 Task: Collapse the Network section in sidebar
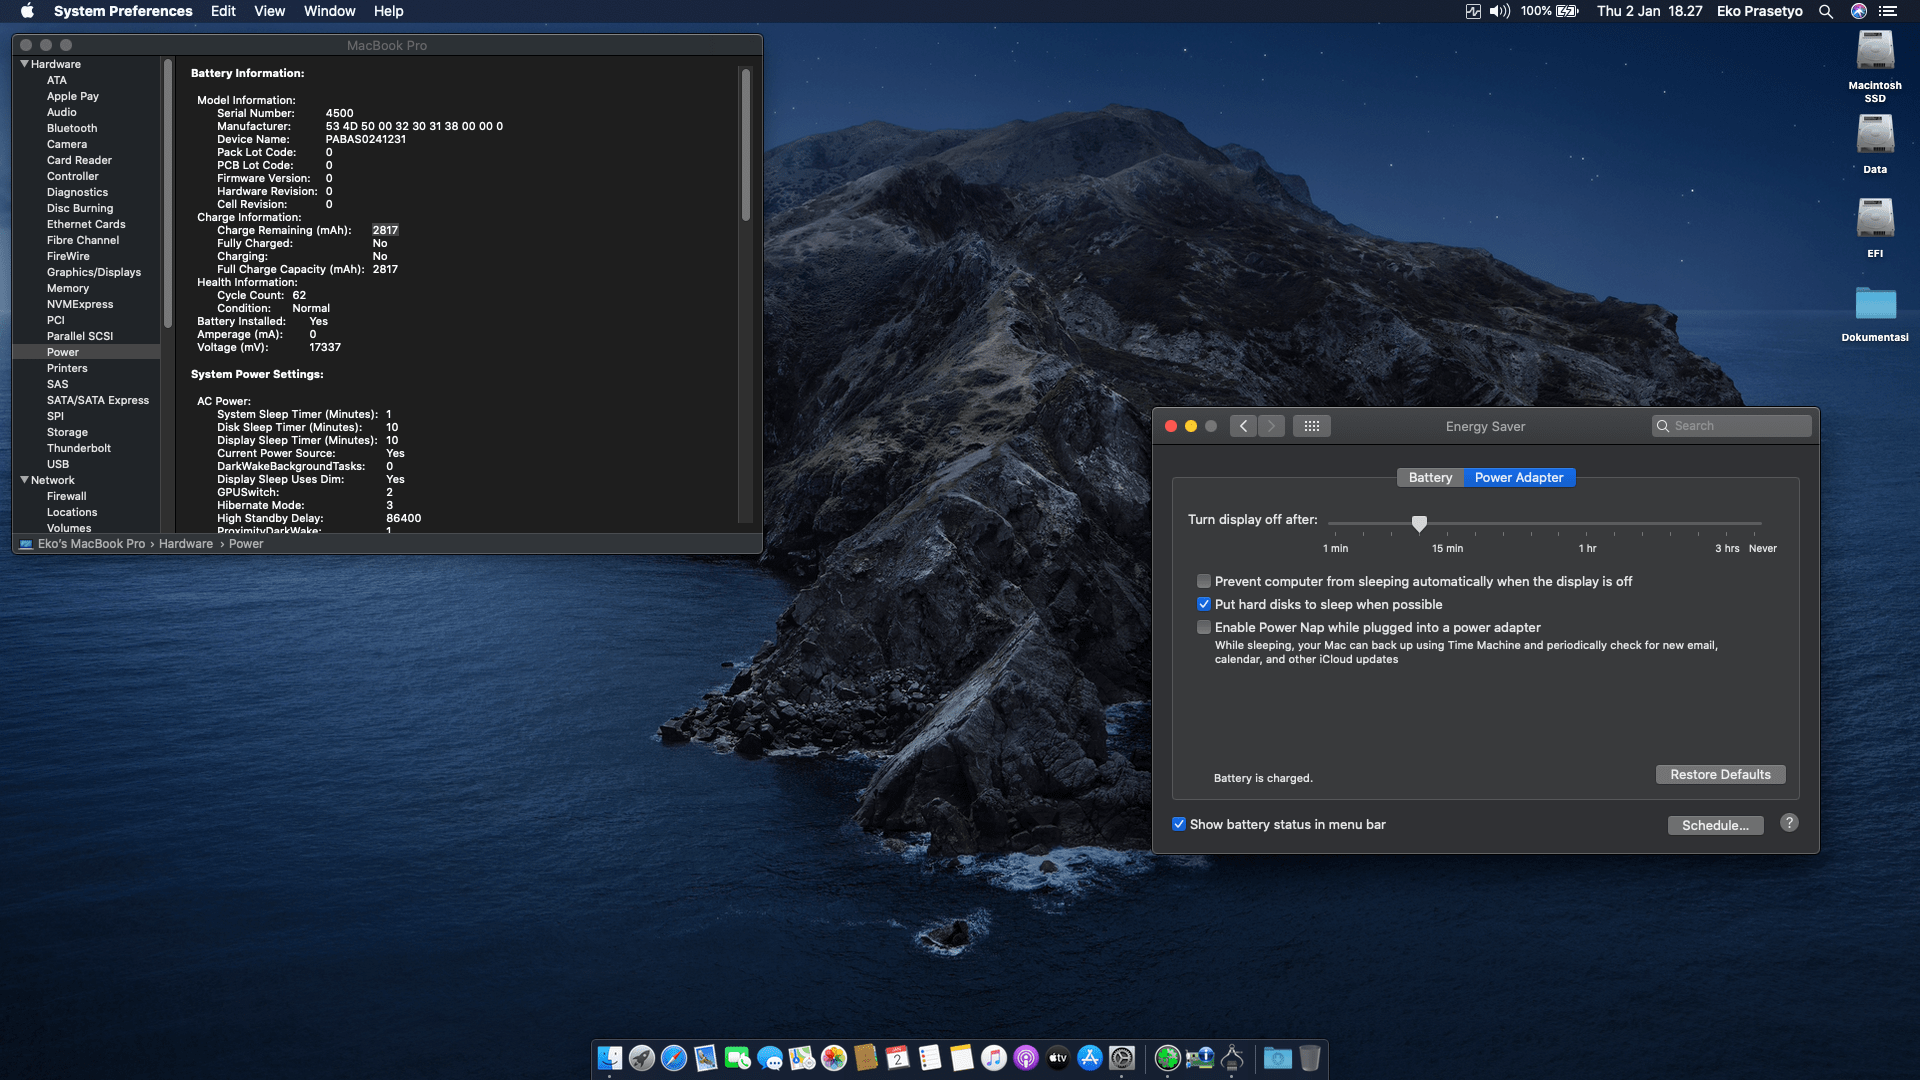click(25, 480)
